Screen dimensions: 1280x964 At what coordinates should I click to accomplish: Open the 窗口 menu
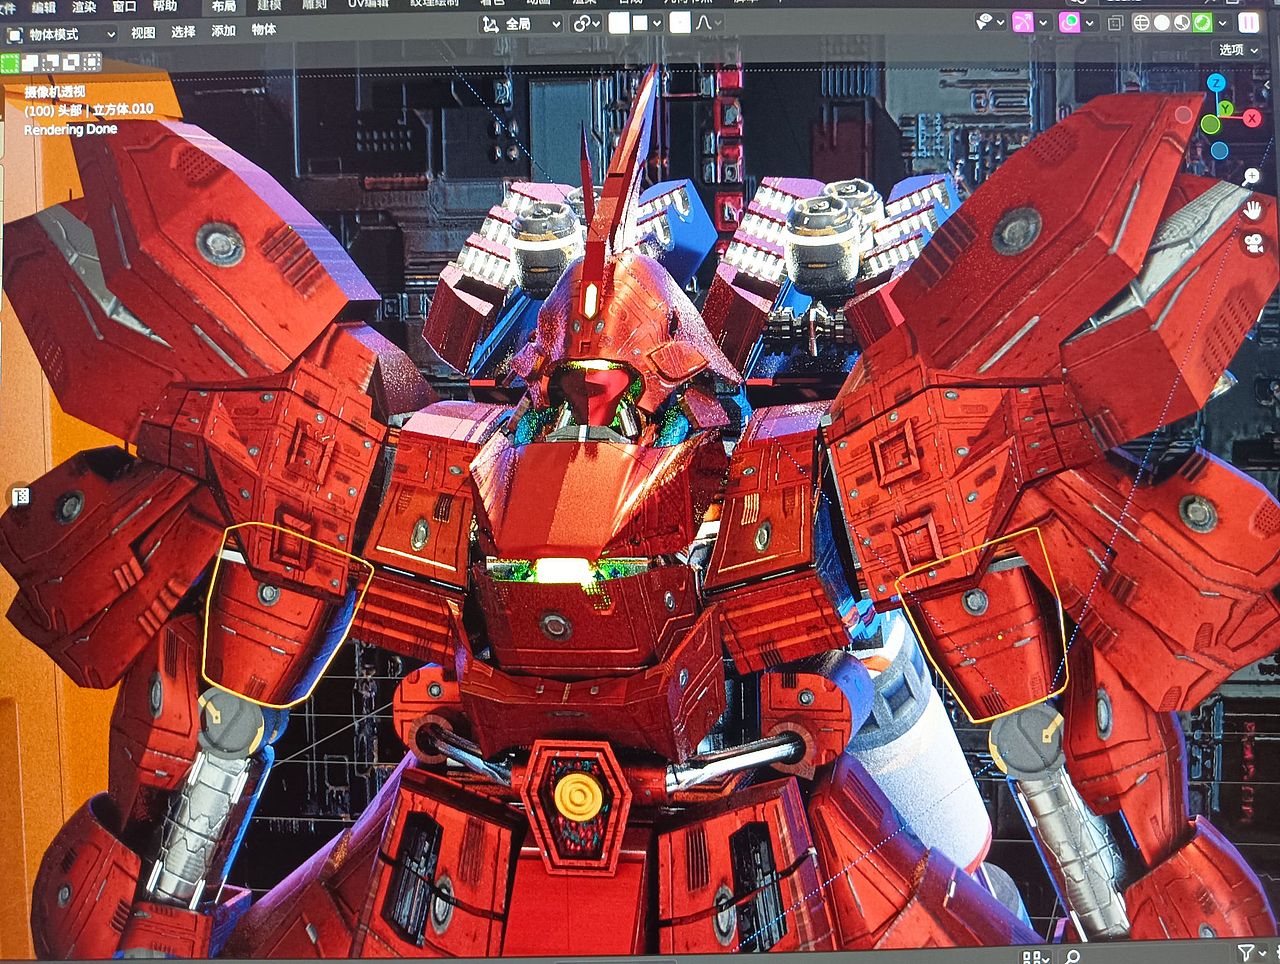[x=124, y=6]
